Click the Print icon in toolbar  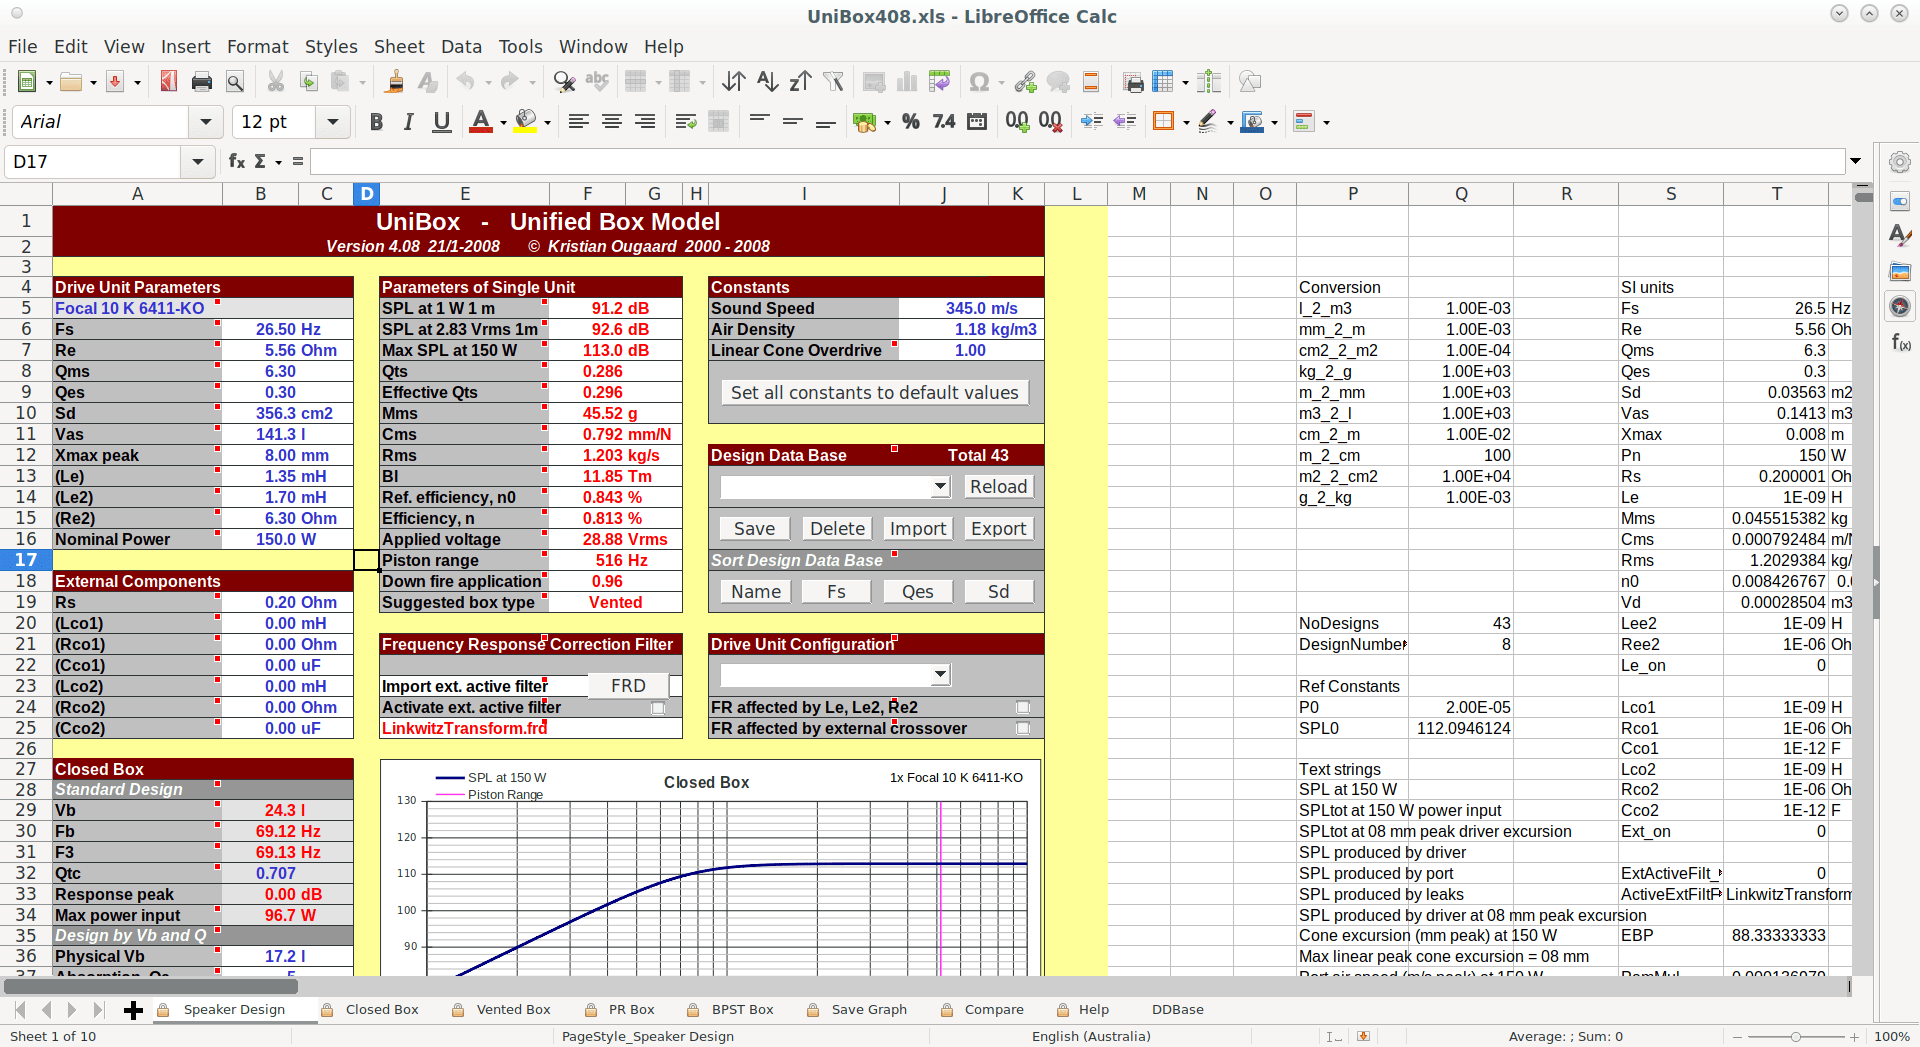202,82
